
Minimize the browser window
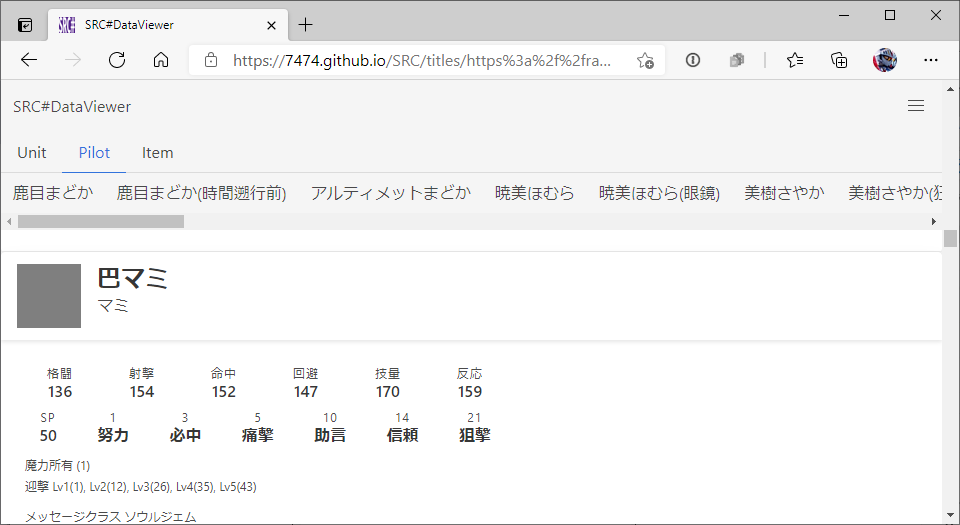pyautogui.click(x=844, y=15)
